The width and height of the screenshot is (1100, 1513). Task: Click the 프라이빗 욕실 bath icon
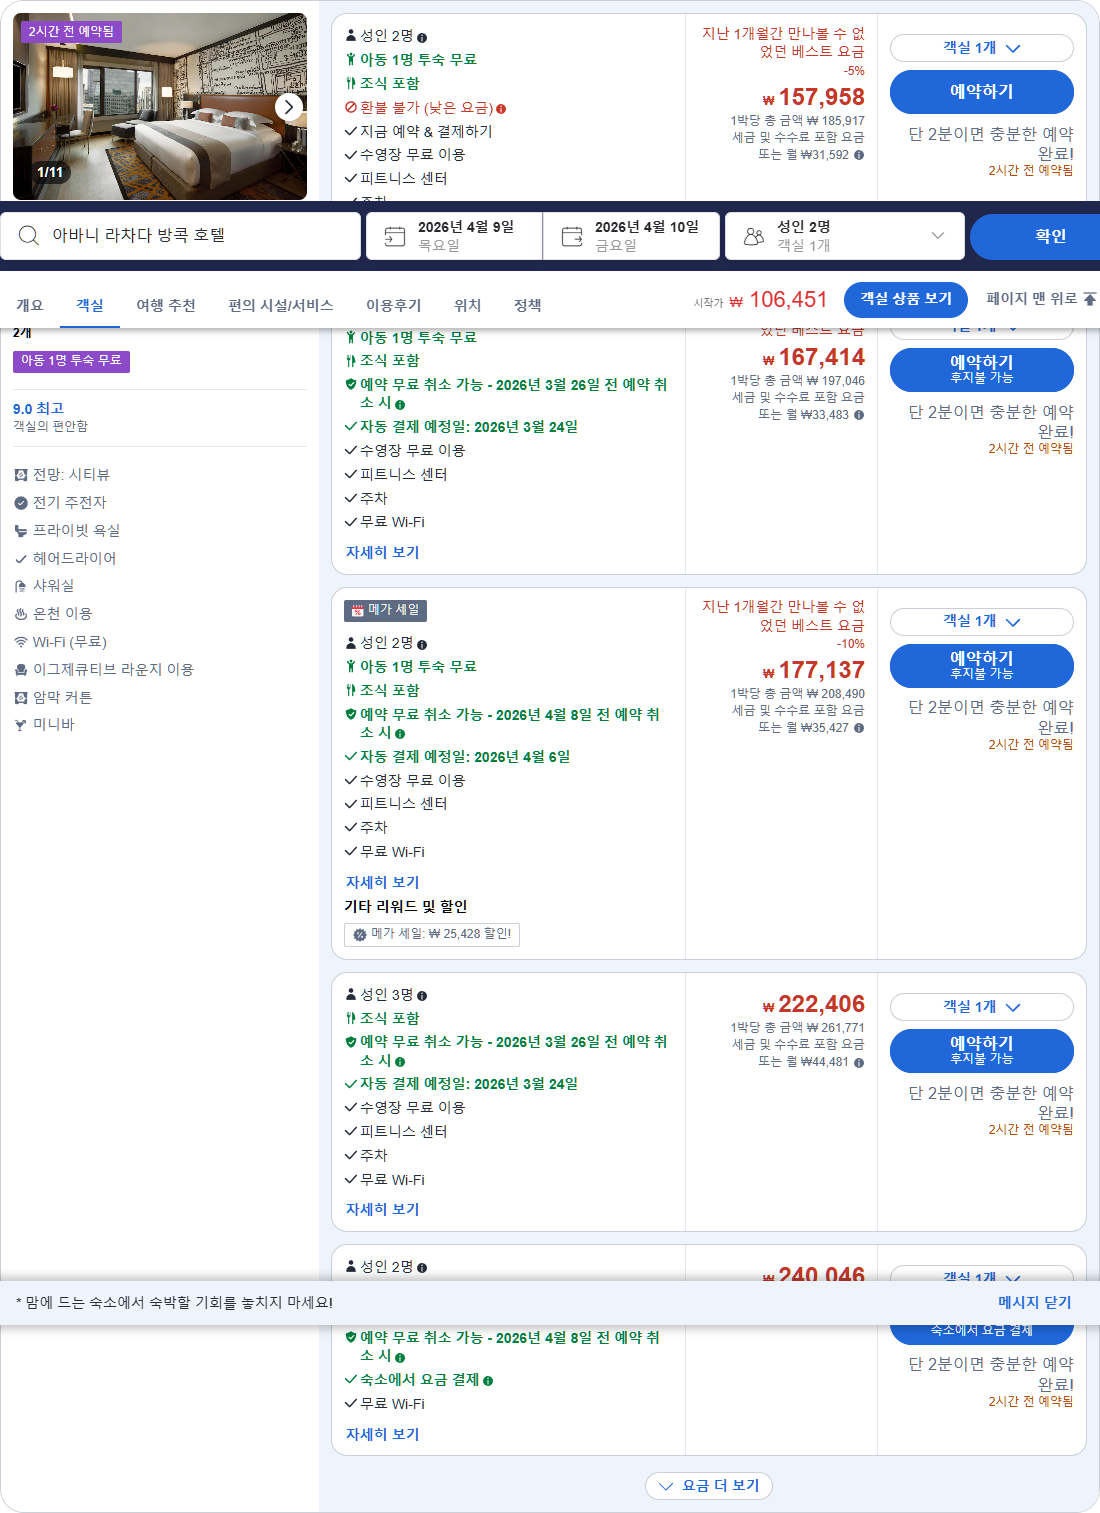tap(21, 531)
